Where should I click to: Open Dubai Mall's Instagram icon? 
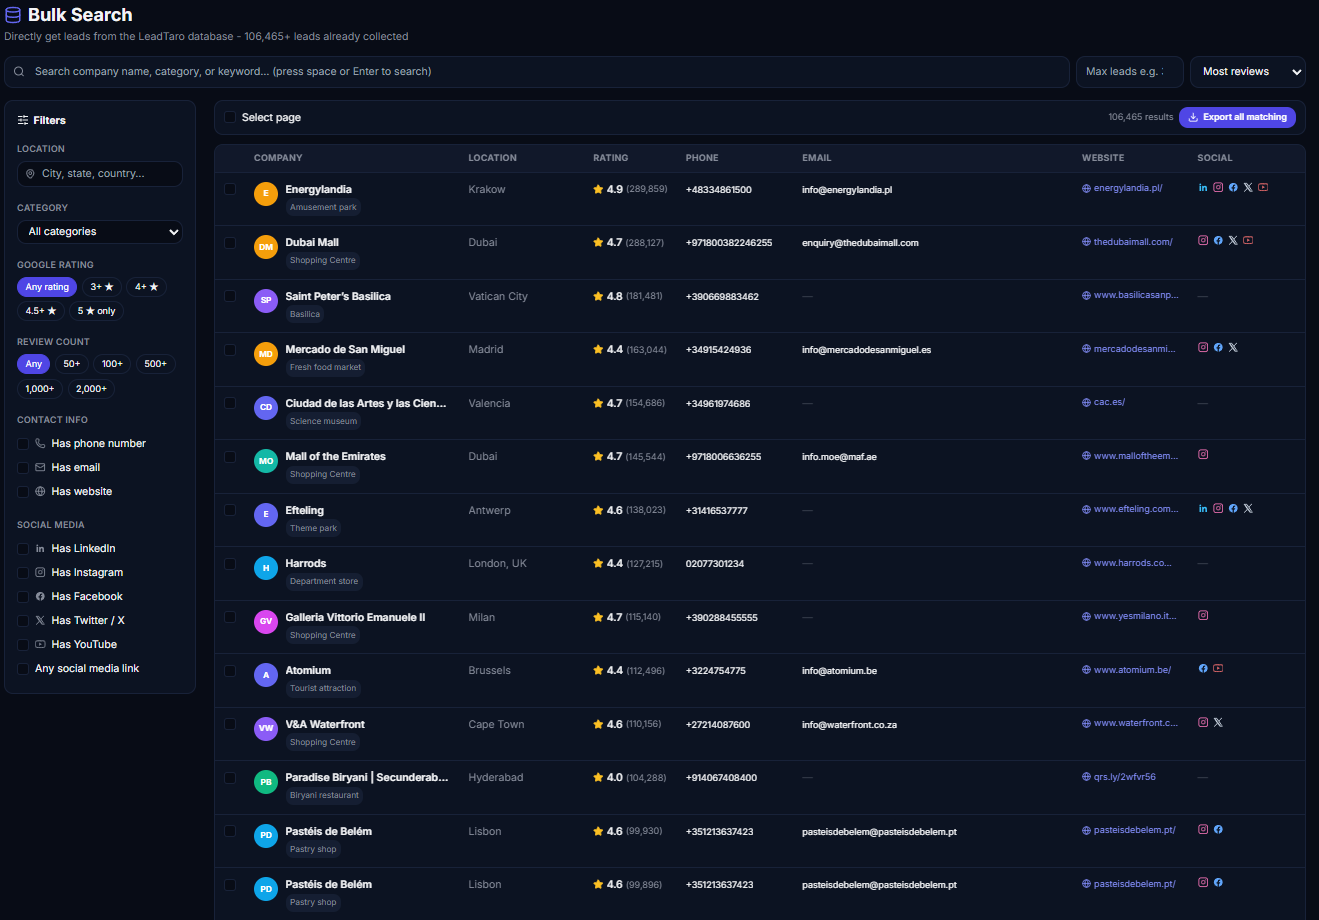click(1203, 241)
